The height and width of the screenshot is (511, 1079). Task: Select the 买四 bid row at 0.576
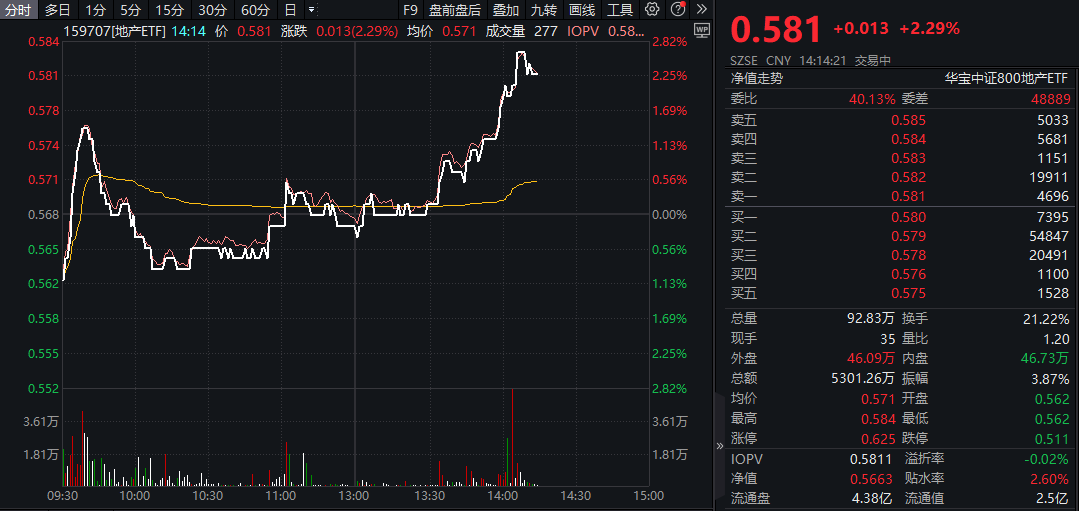900,275
